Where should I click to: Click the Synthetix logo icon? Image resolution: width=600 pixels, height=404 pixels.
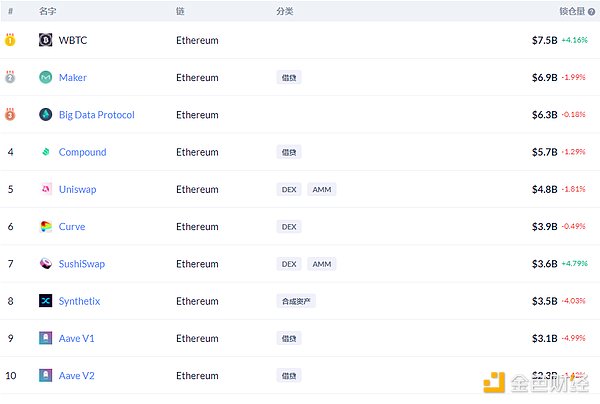coord(45,301)
